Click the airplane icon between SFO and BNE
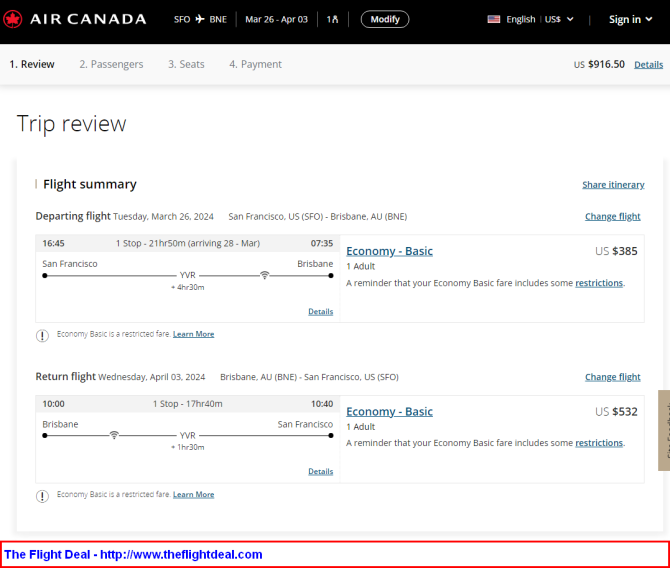670x568 pixels. tap(200, 19)
